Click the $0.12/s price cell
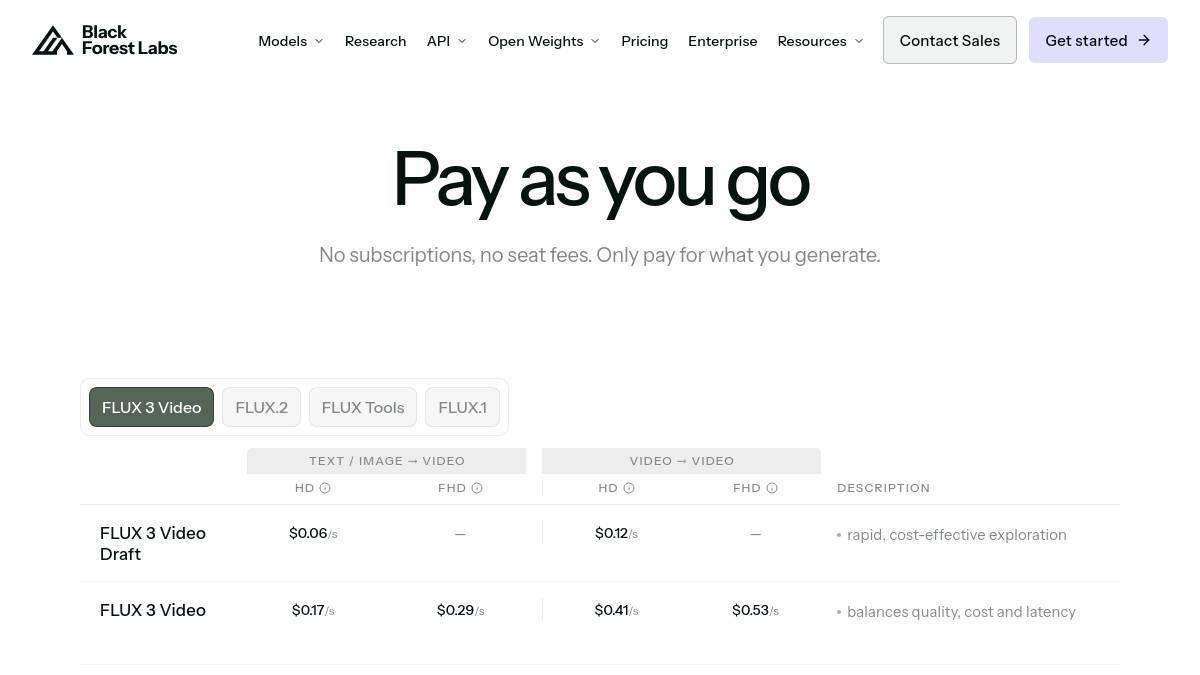The height and width of the screenshot is (675, 1200). point(616,533)
